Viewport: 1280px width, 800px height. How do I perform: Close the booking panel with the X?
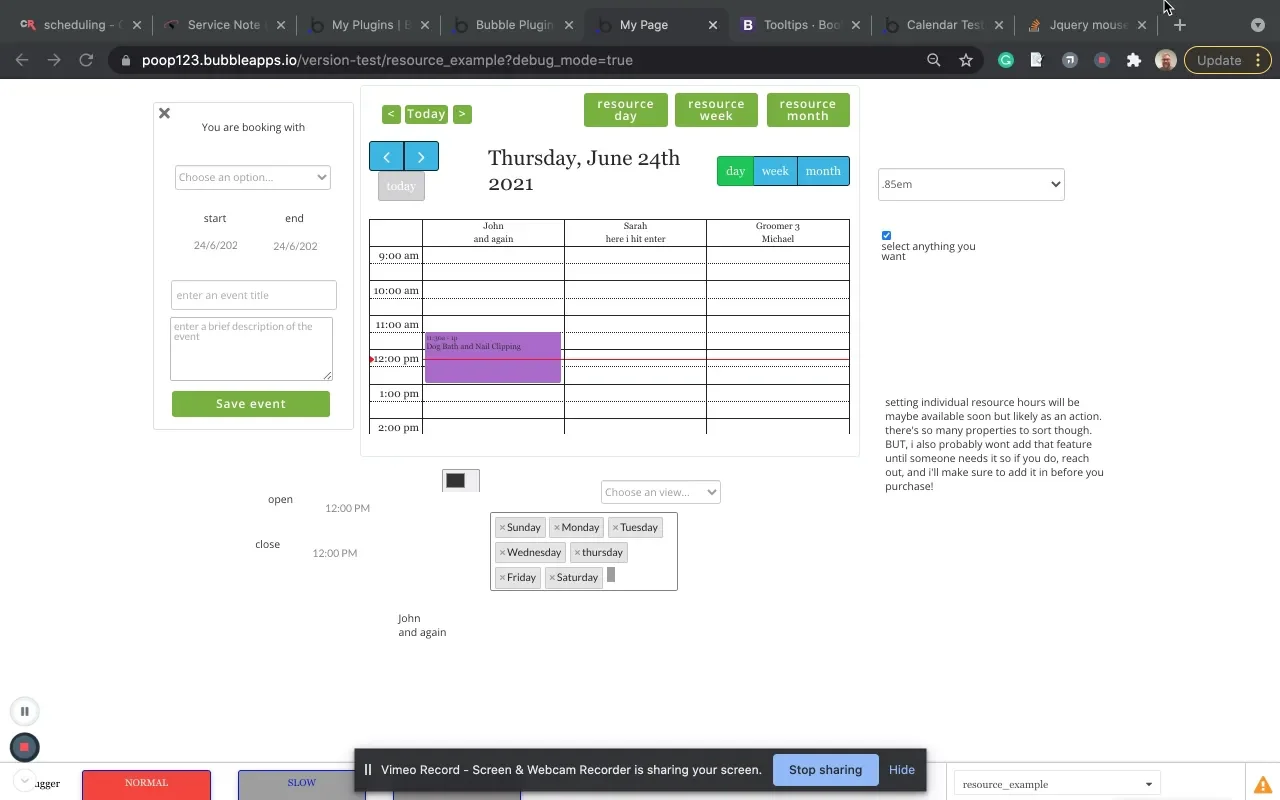point(165,113)
